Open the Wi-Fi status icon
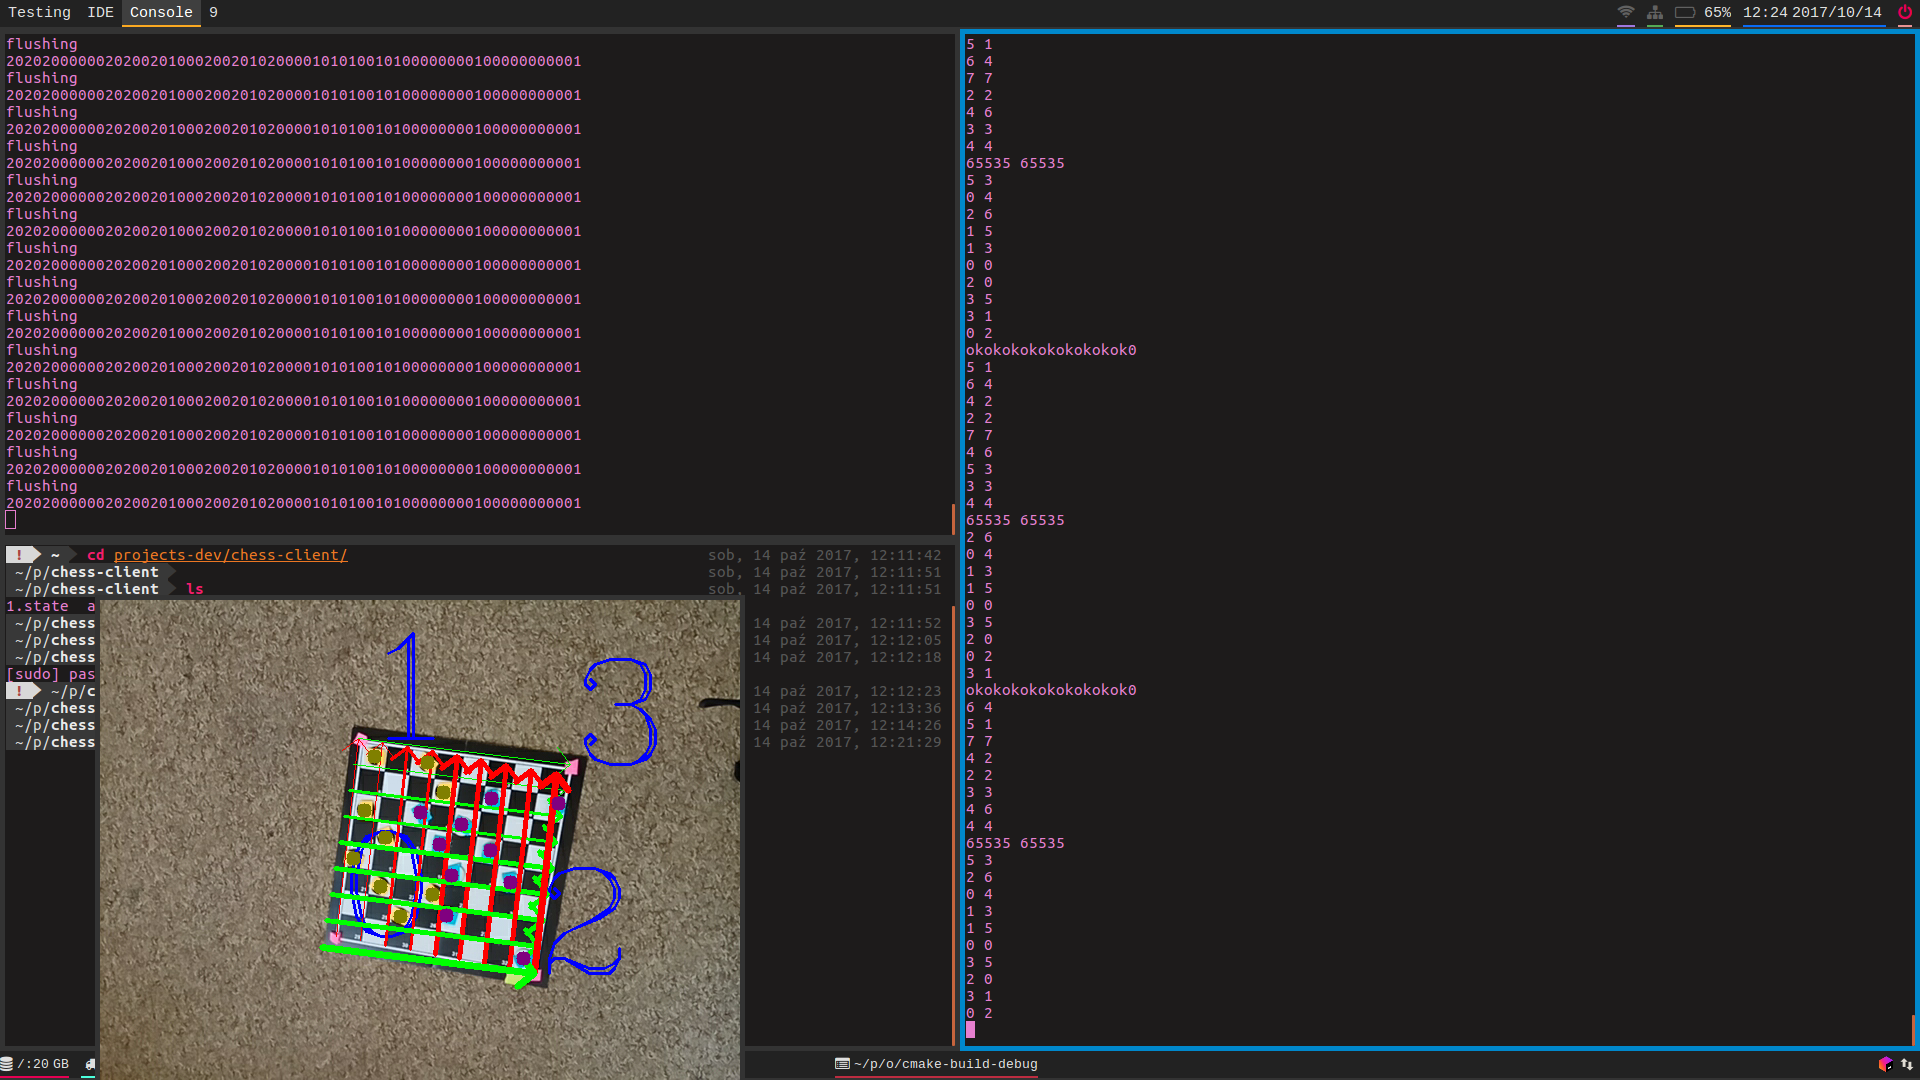Image resolution: width=1920 pixels, height=1080 pixels. [1626, 12]
